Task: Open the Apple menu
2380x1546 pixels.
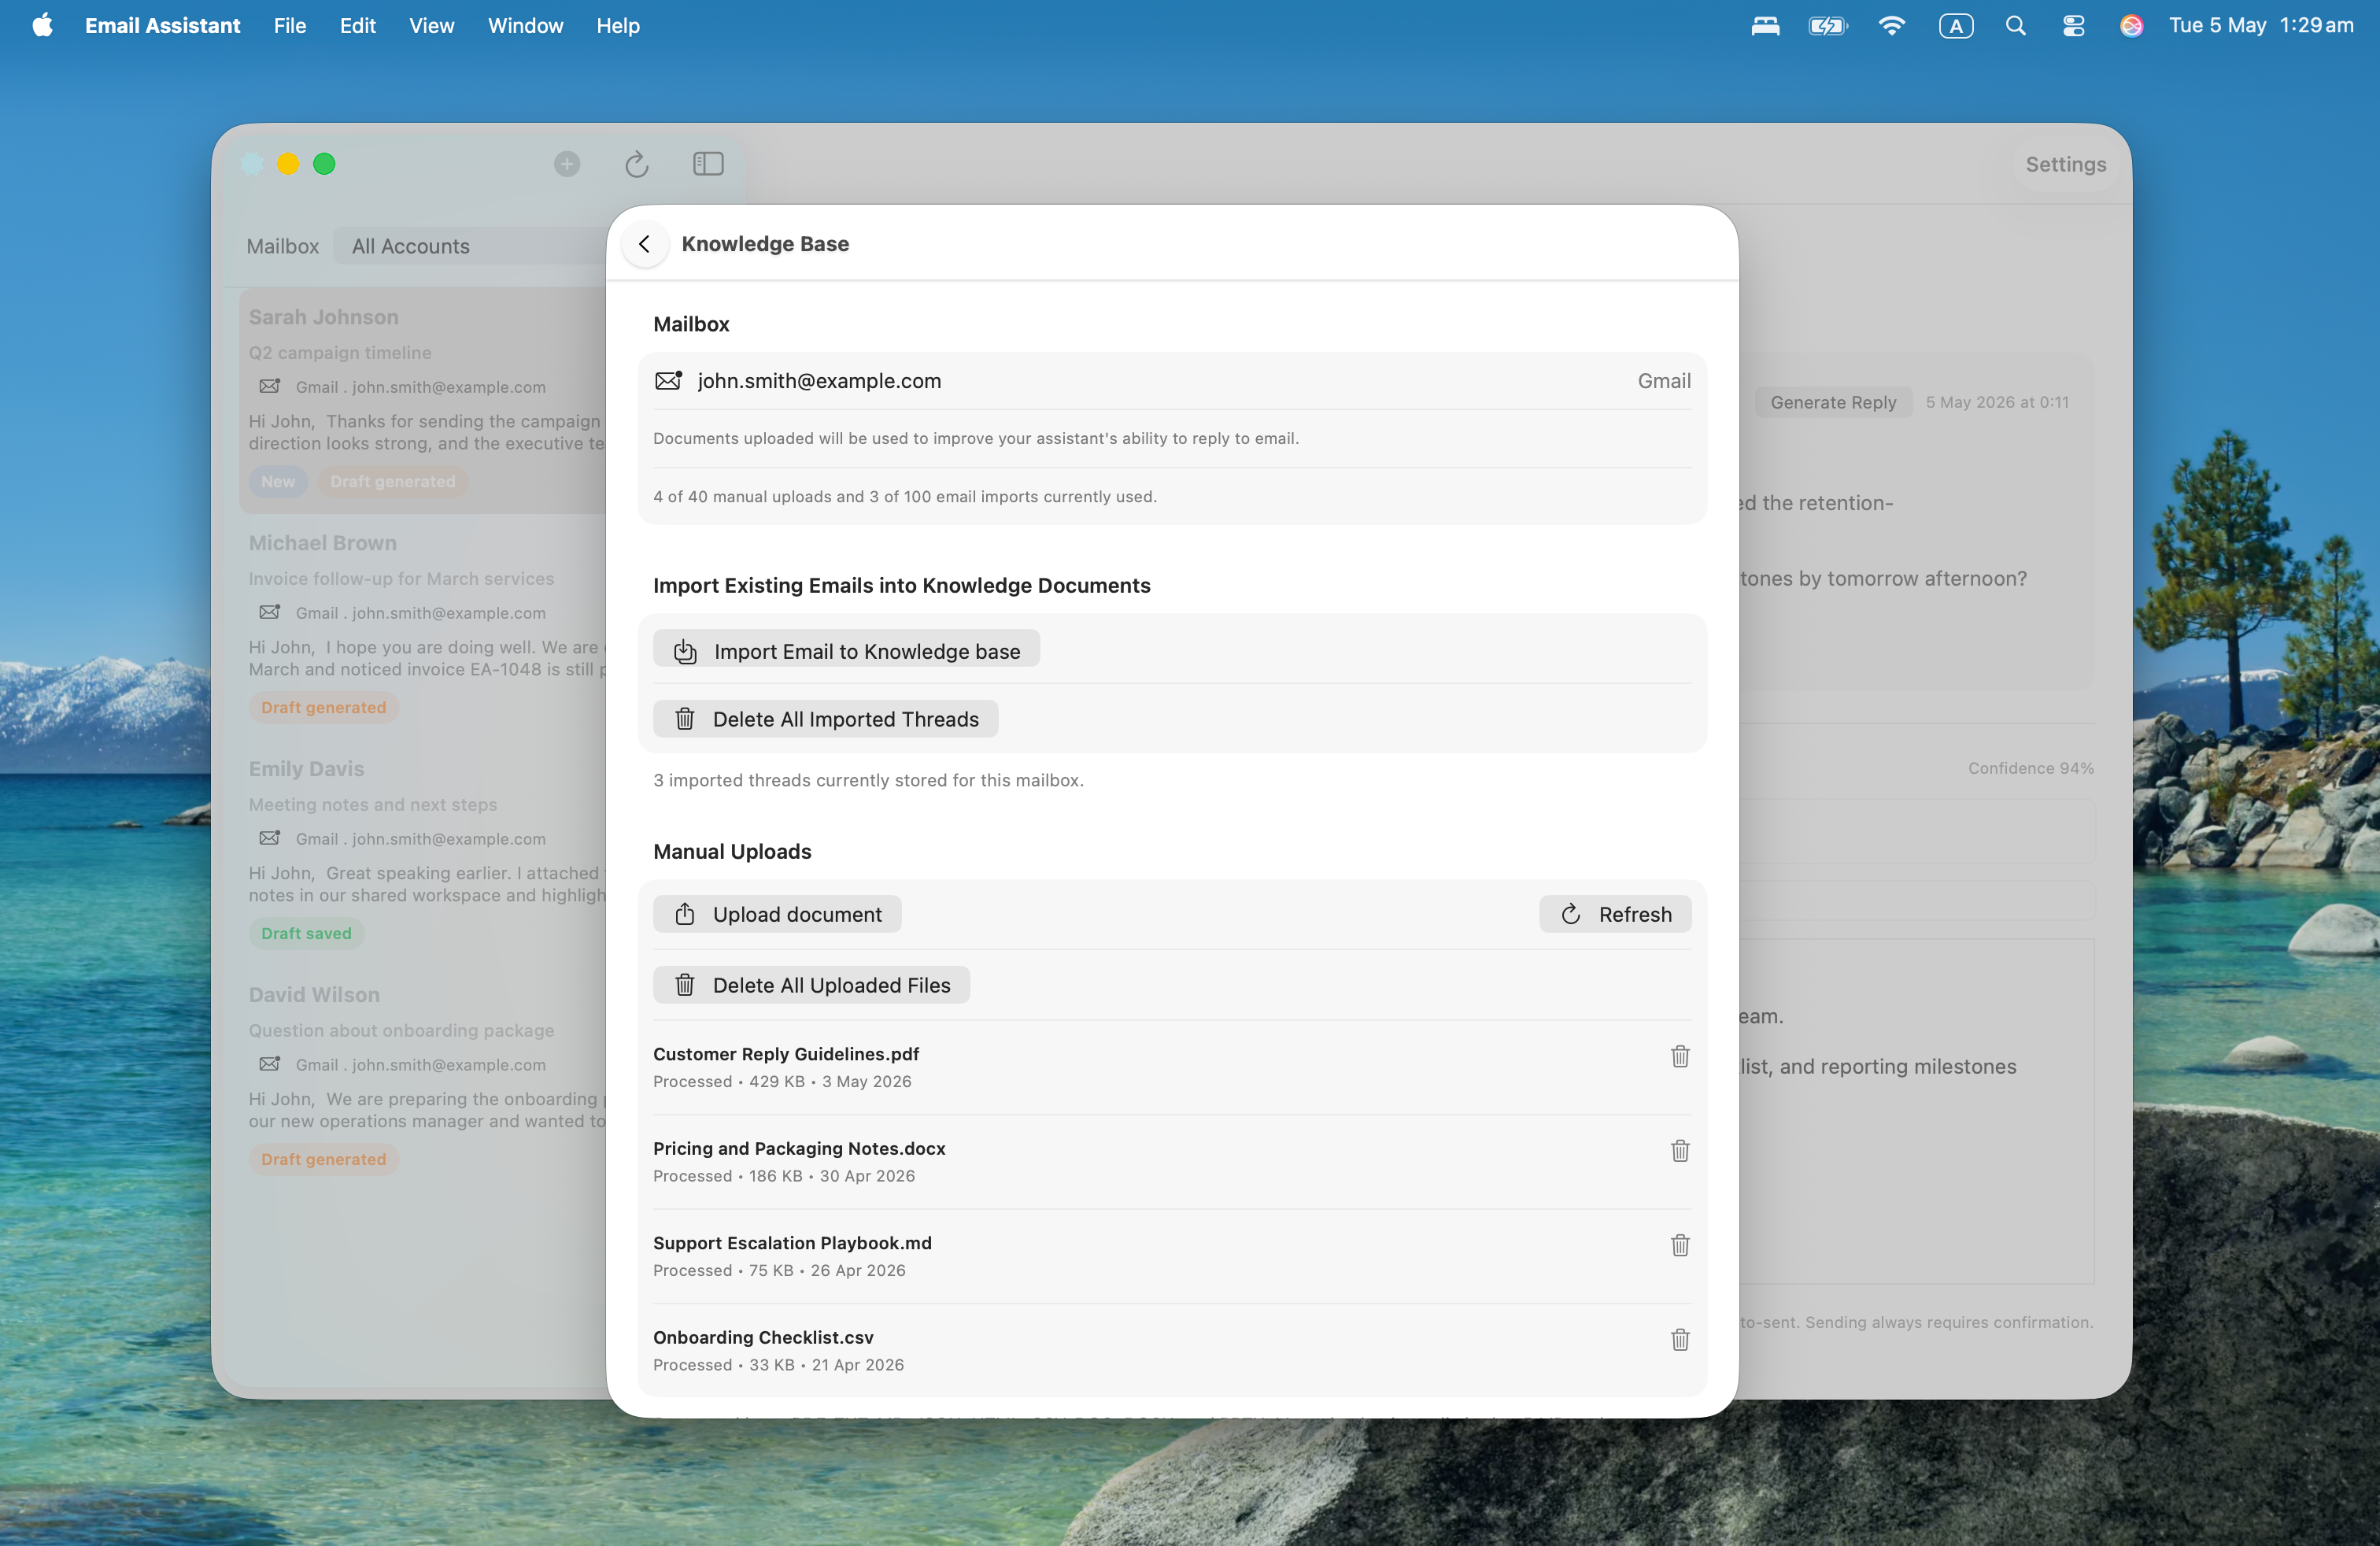Action: click(x=42, y=25)
